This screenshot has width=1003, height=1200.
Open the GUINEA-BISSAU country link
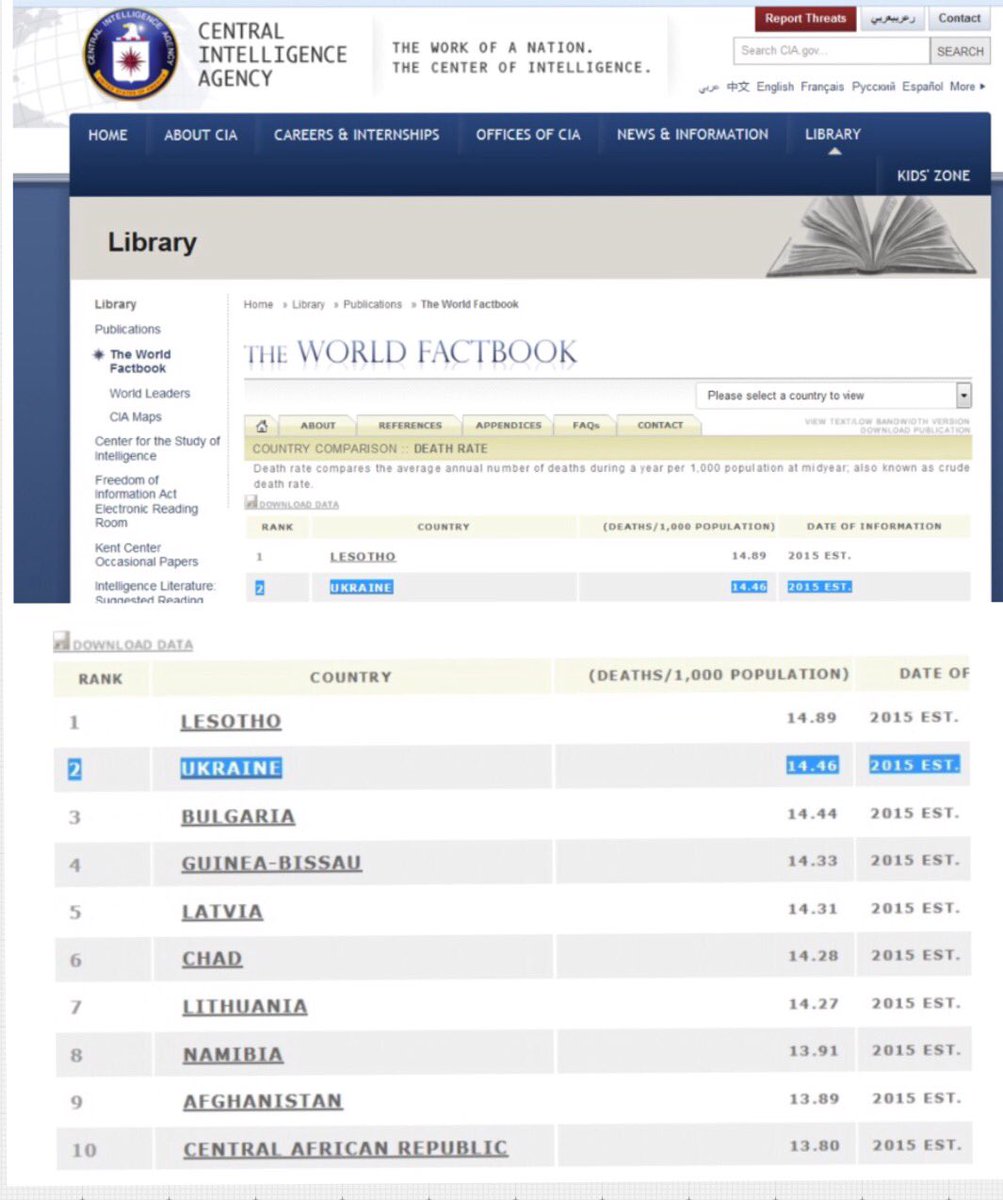point(271,863)
